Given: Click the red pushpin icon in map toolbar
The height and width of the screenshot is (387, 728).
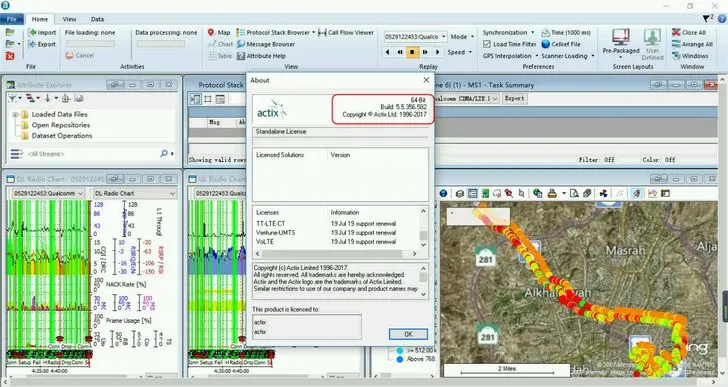Looking at the screenshot, I should (x=509, y=193).
